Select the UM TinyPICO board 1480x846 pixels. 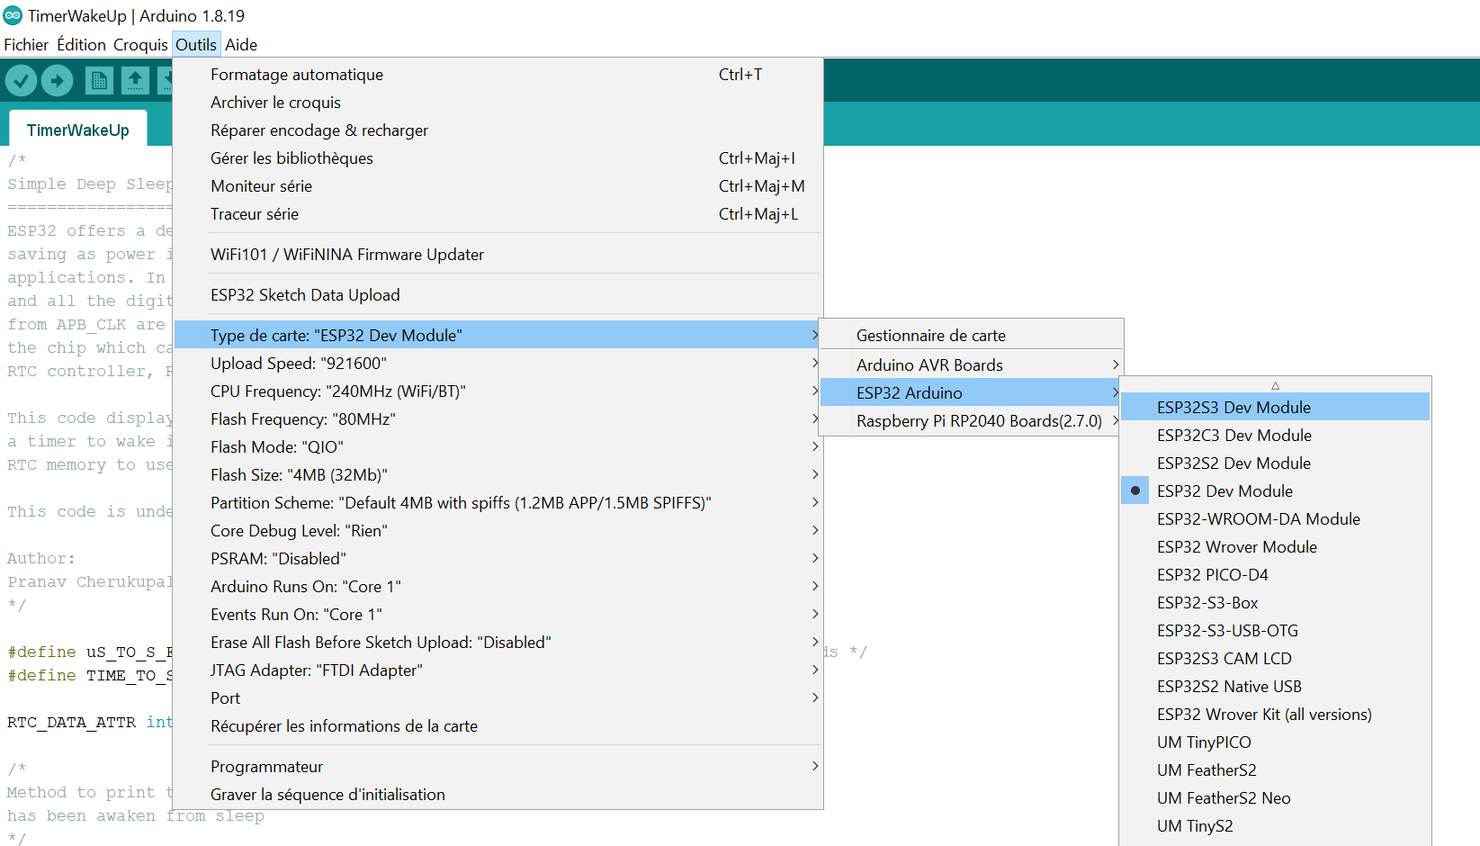click(x=1203, y=742)
